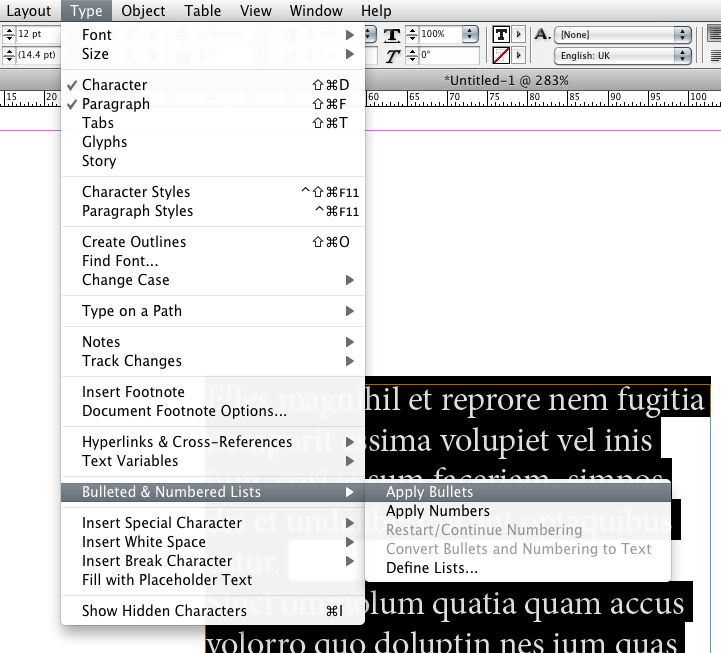
Task: Open the [None] character style dropdown
Action: (623, 34)
